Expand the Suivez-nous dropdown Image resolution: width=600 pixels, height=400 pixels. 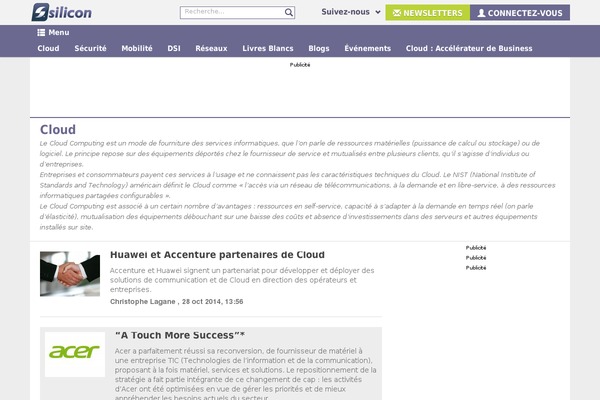click(x=351, y=12)
